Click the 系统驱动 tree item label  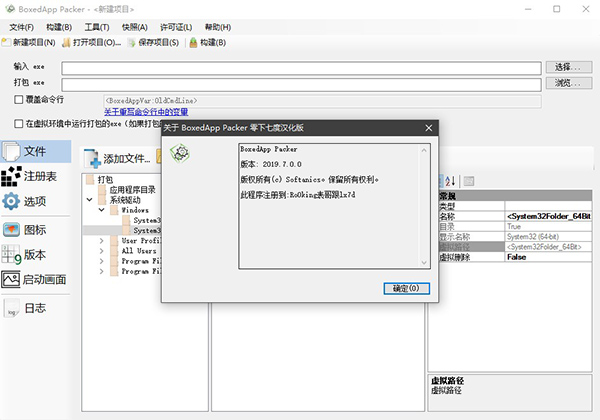pyautogui.click(x=125, y=200)
